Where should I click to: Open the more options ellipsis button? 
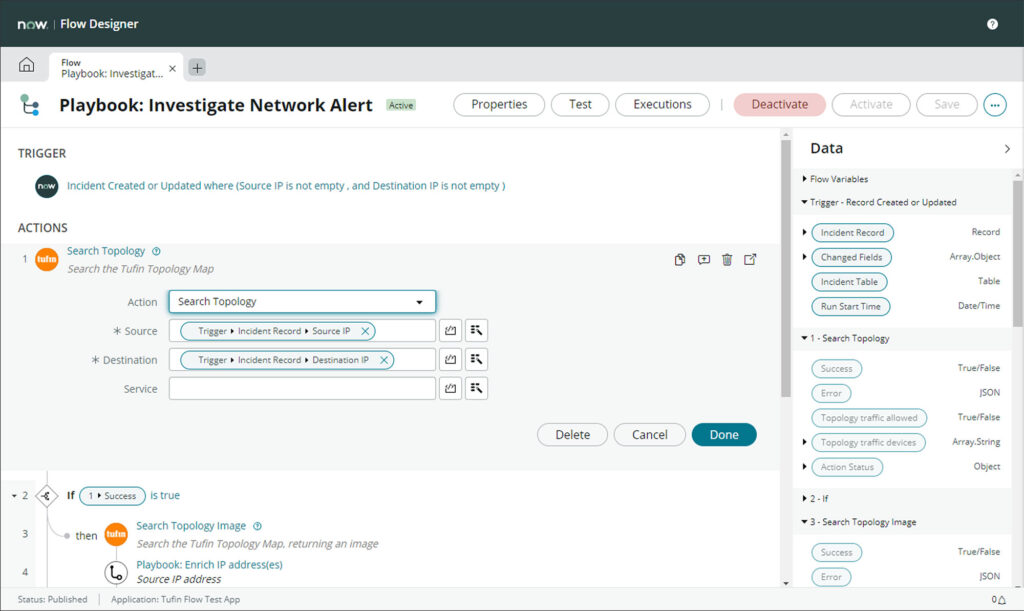pyautogui.click(x=994, y=105)
